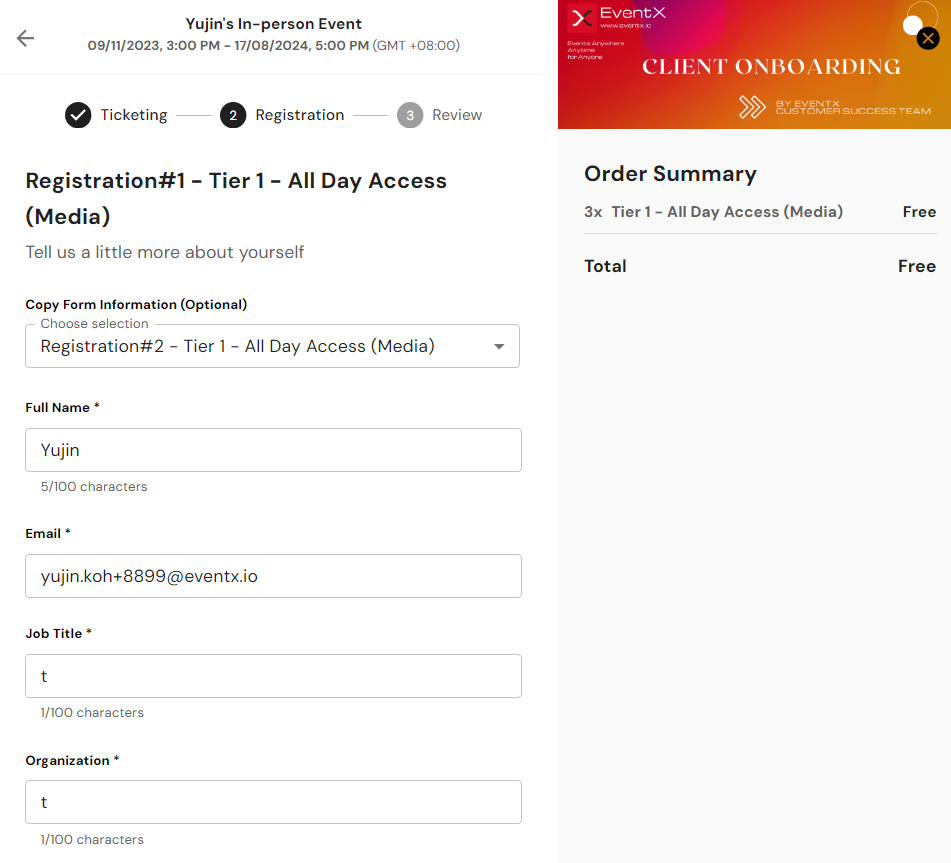Click into the Email input field

click(x=273, y=576)
